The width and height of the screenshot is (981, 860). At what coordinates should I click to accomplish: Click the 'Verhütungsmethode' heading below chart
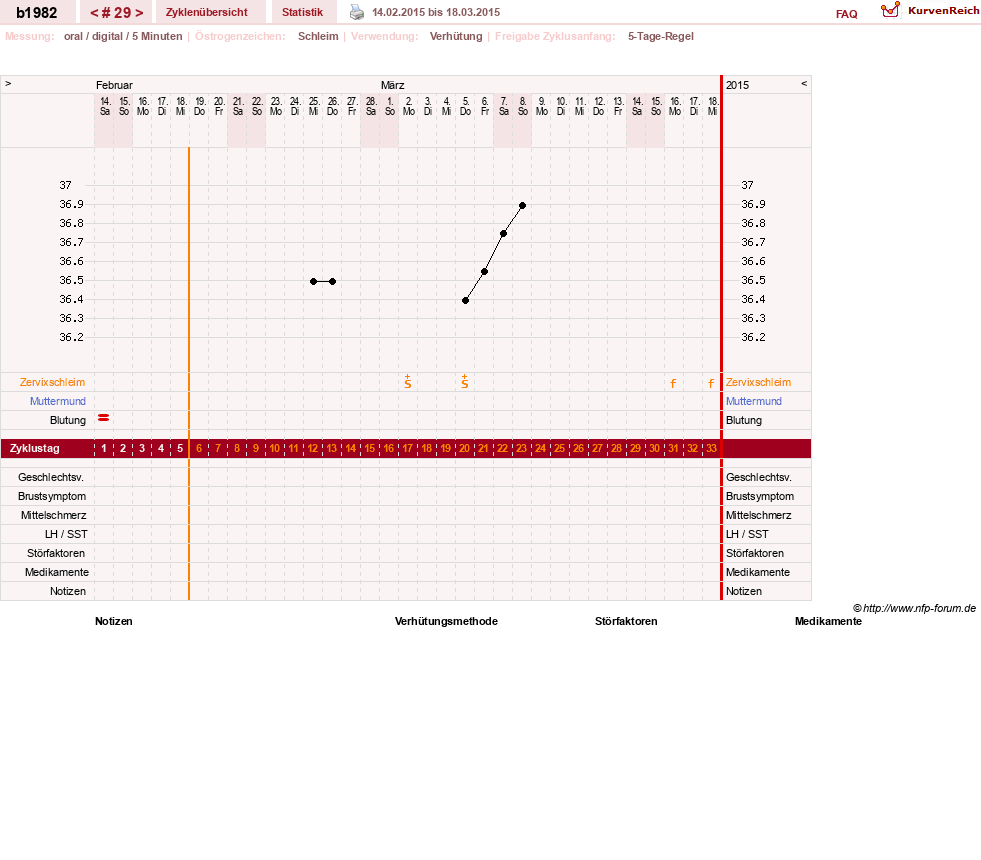pos(446,621)
